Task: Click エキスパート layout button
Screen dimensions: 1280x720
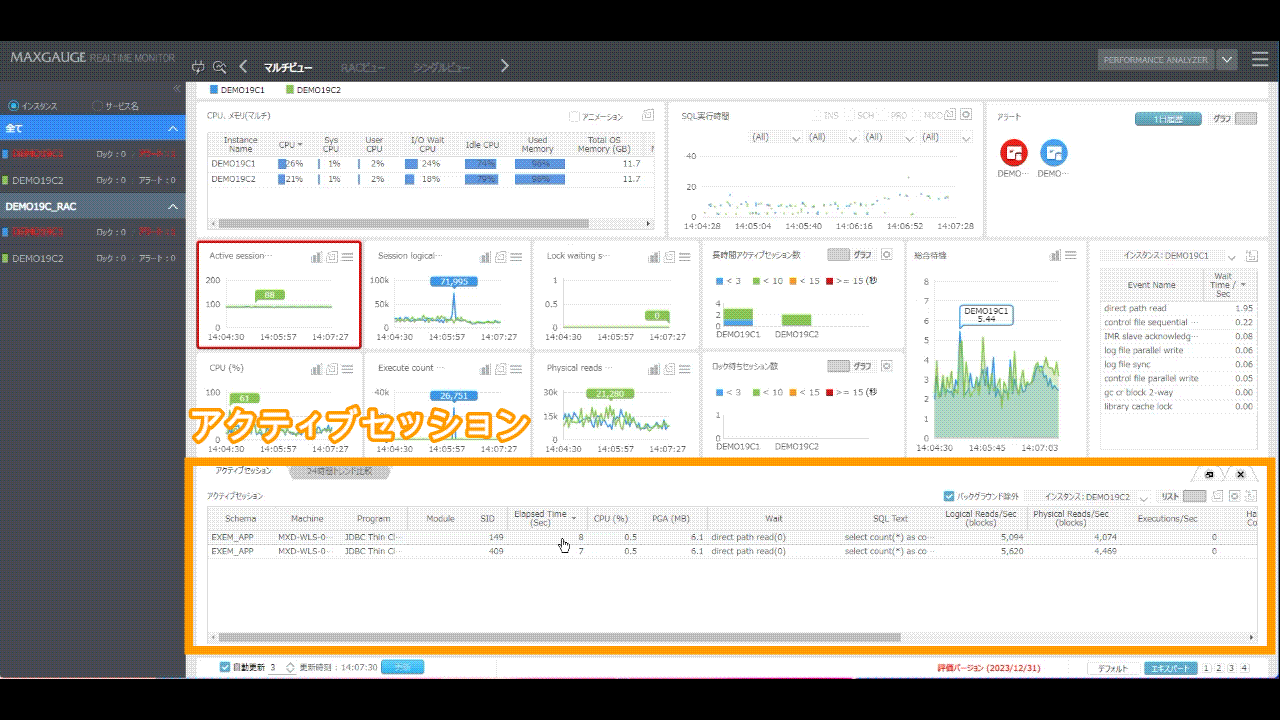Action: point(1170,668)
